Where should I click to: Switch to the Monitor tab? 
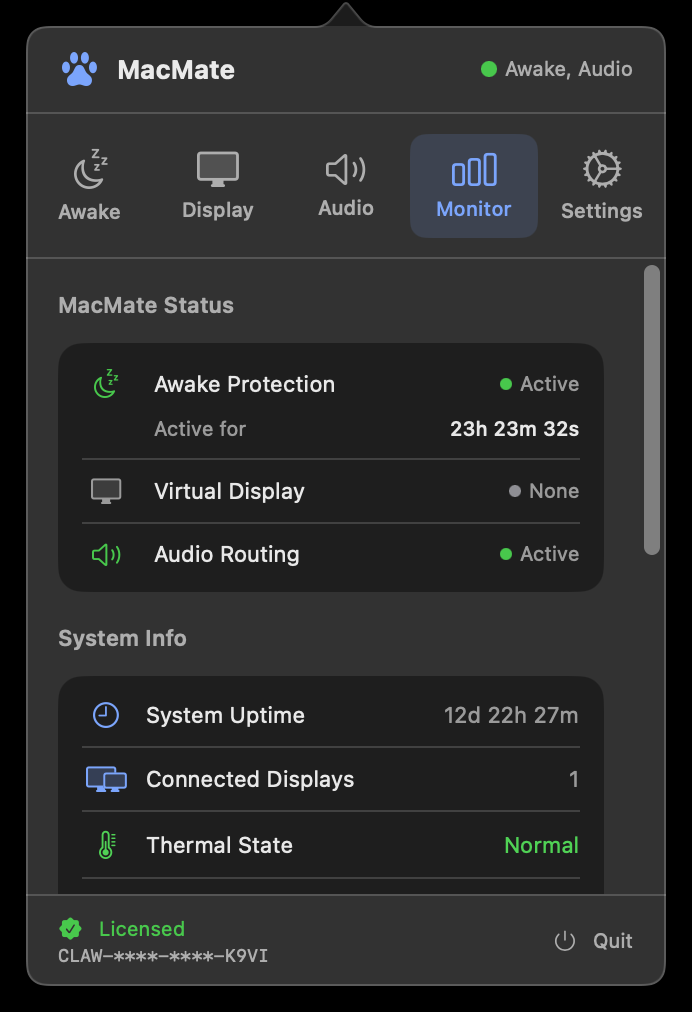(473, 185)
